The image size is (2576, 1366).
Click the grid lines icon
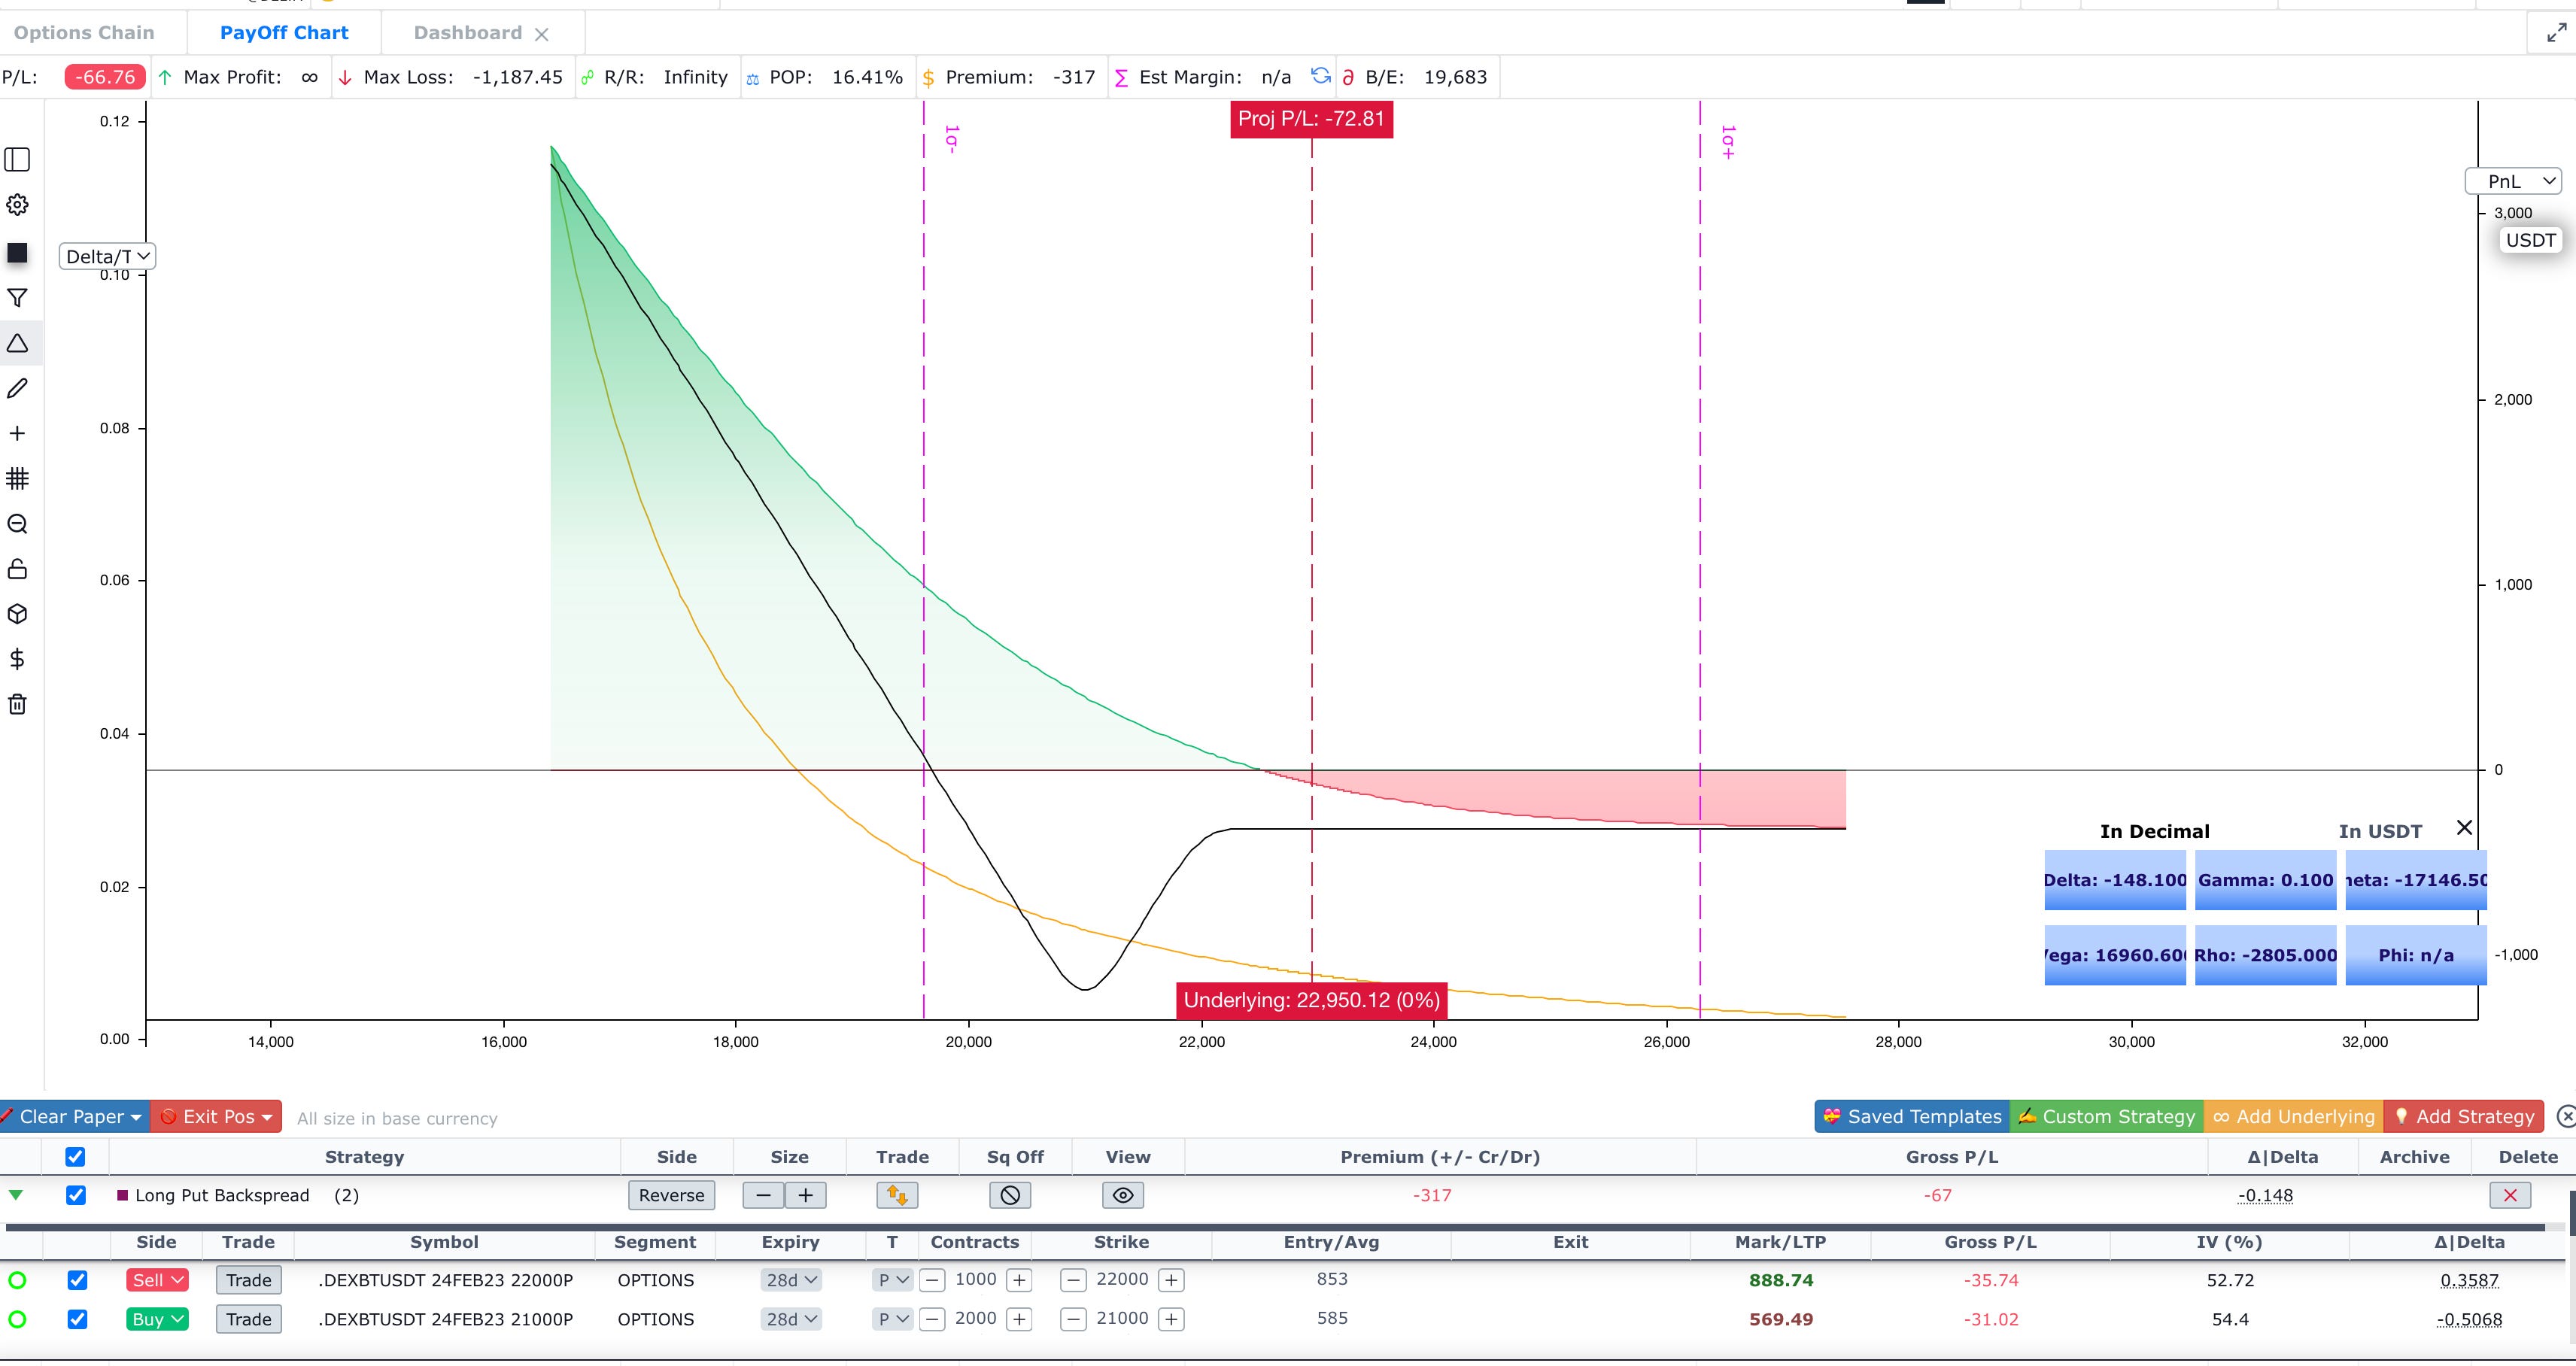(x=17, y=478)
